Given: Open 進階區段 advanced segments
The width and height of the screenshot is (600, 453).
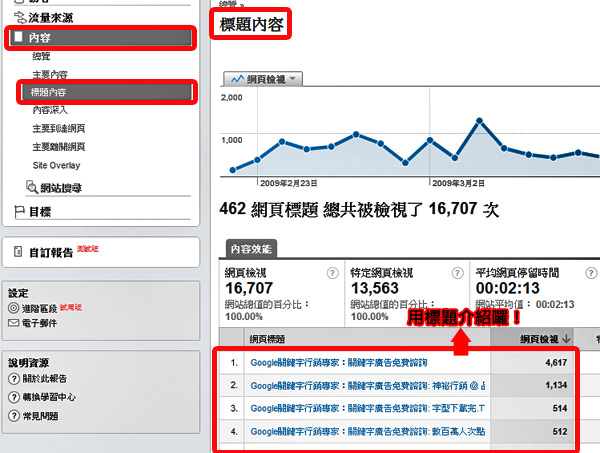Looking at the screenshot, I should point(39,308).
